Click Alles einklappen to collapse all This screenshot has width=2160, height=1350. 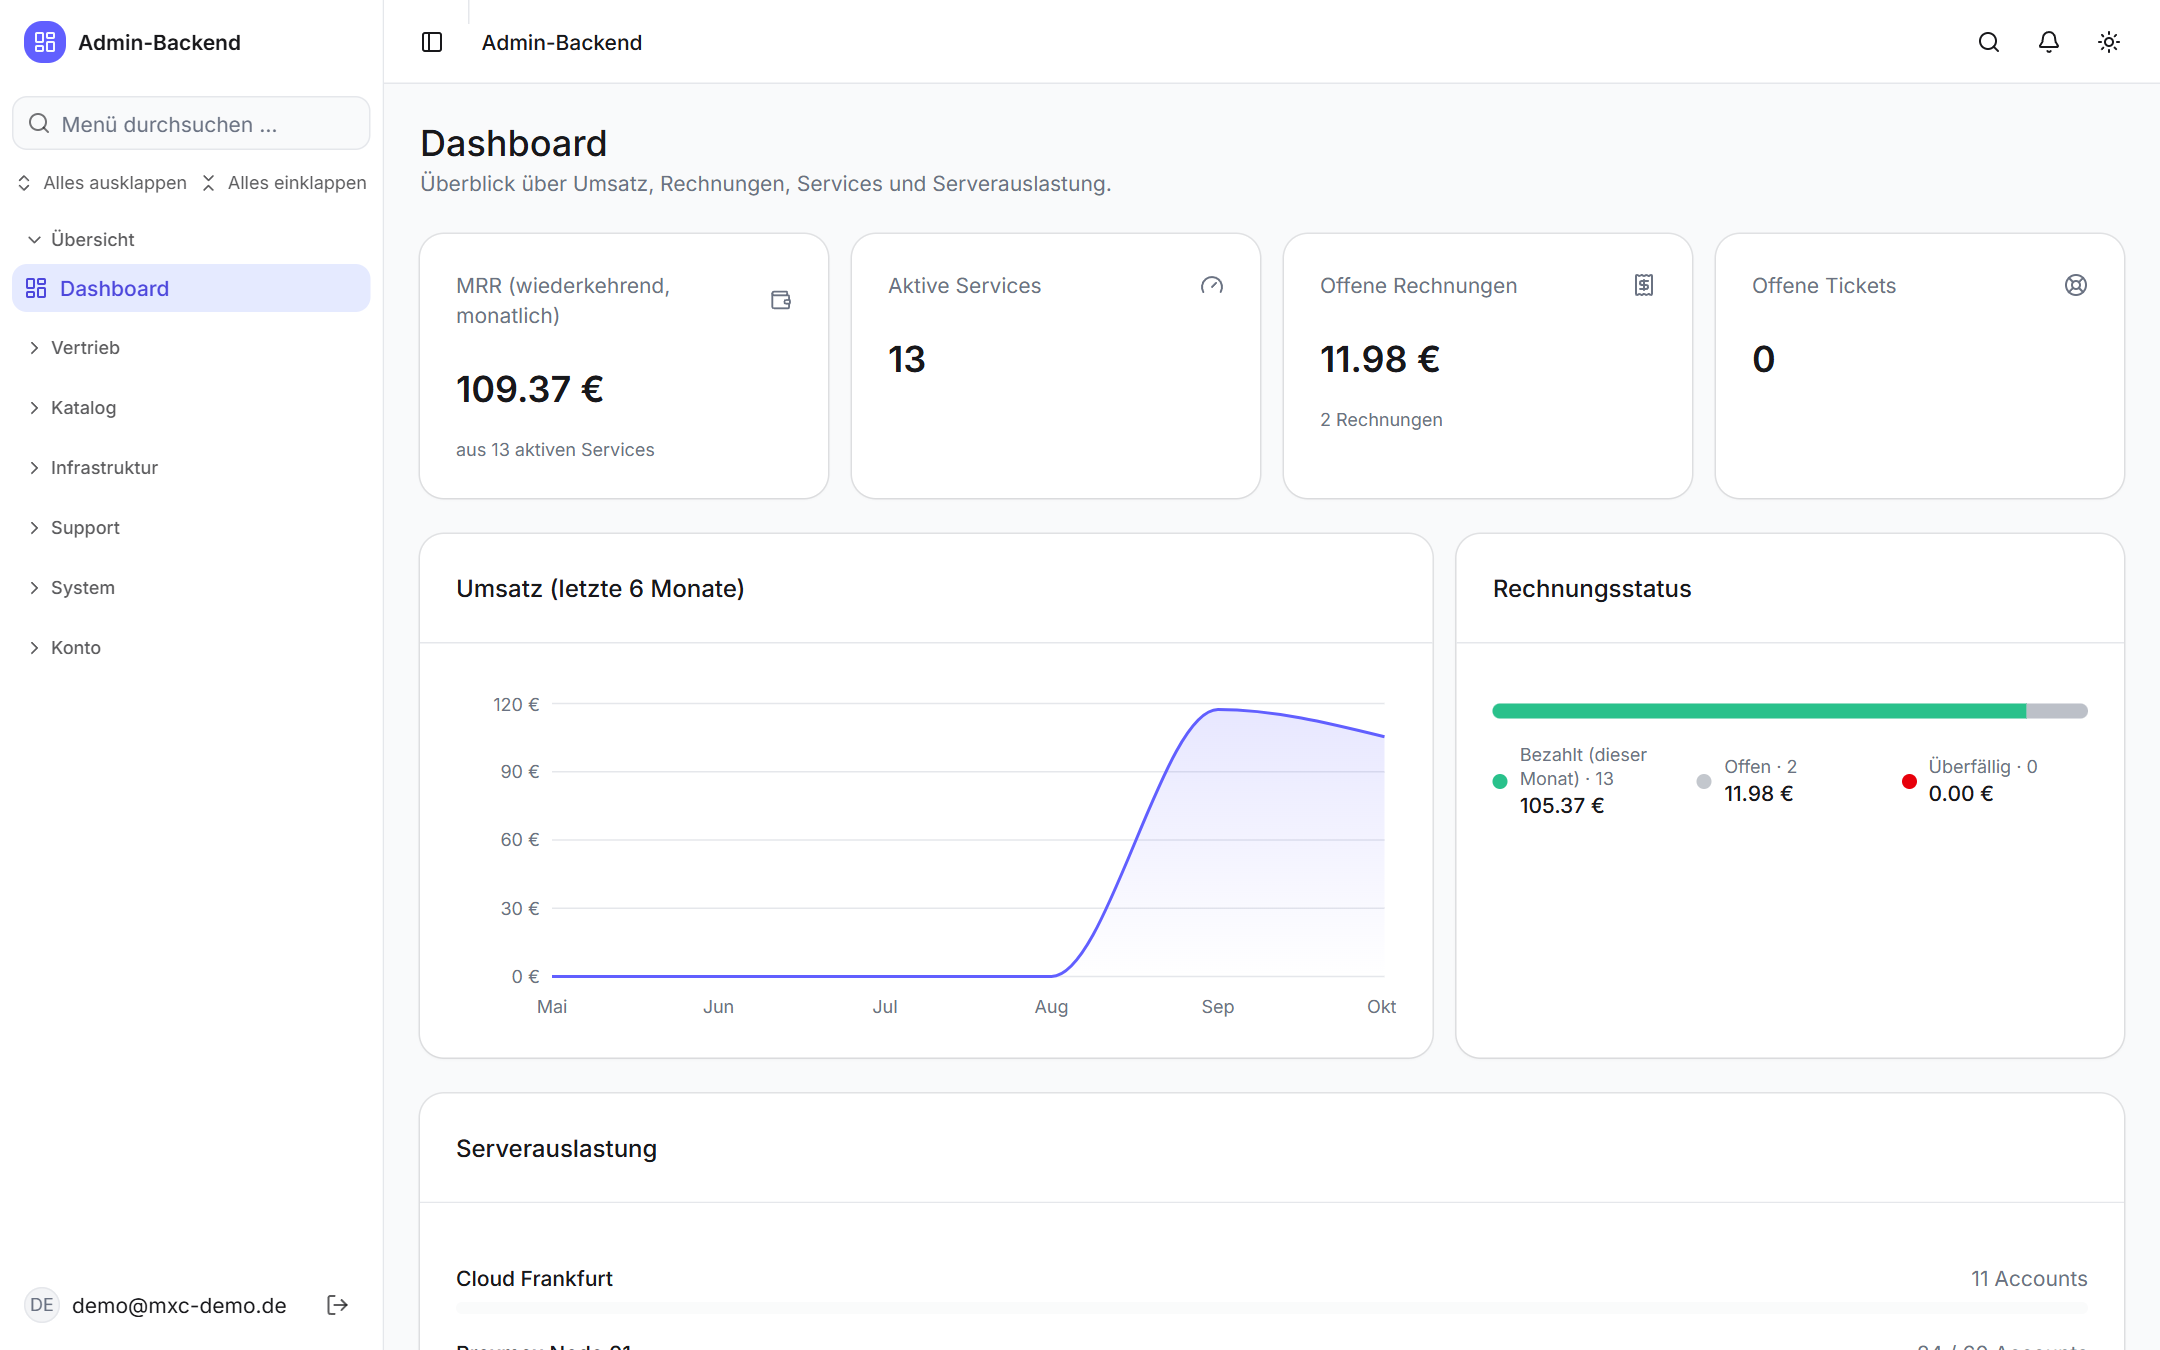[x=285, y=183]
